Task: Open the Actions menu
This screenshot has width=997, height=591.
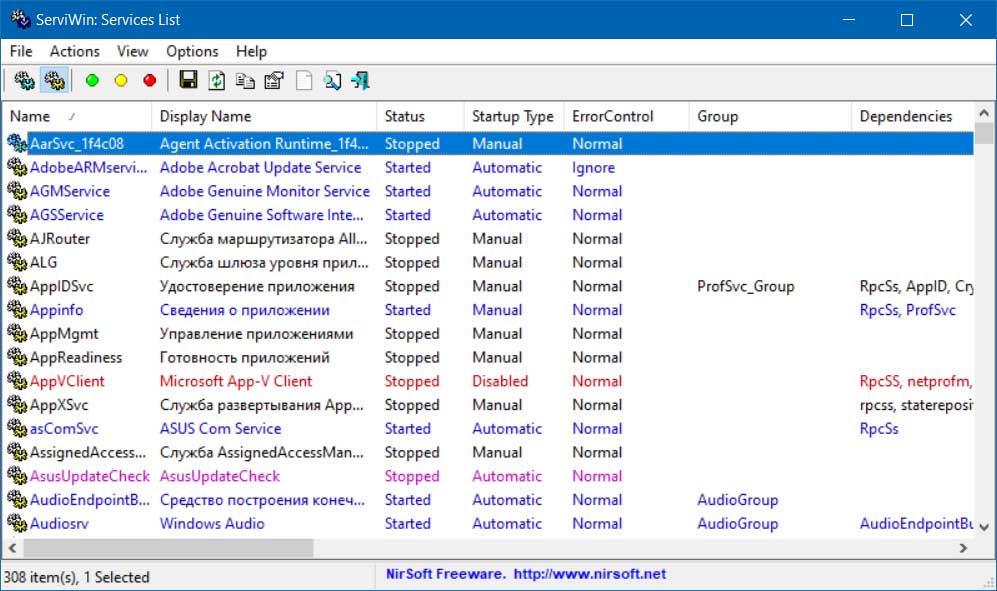Action: 75,51
